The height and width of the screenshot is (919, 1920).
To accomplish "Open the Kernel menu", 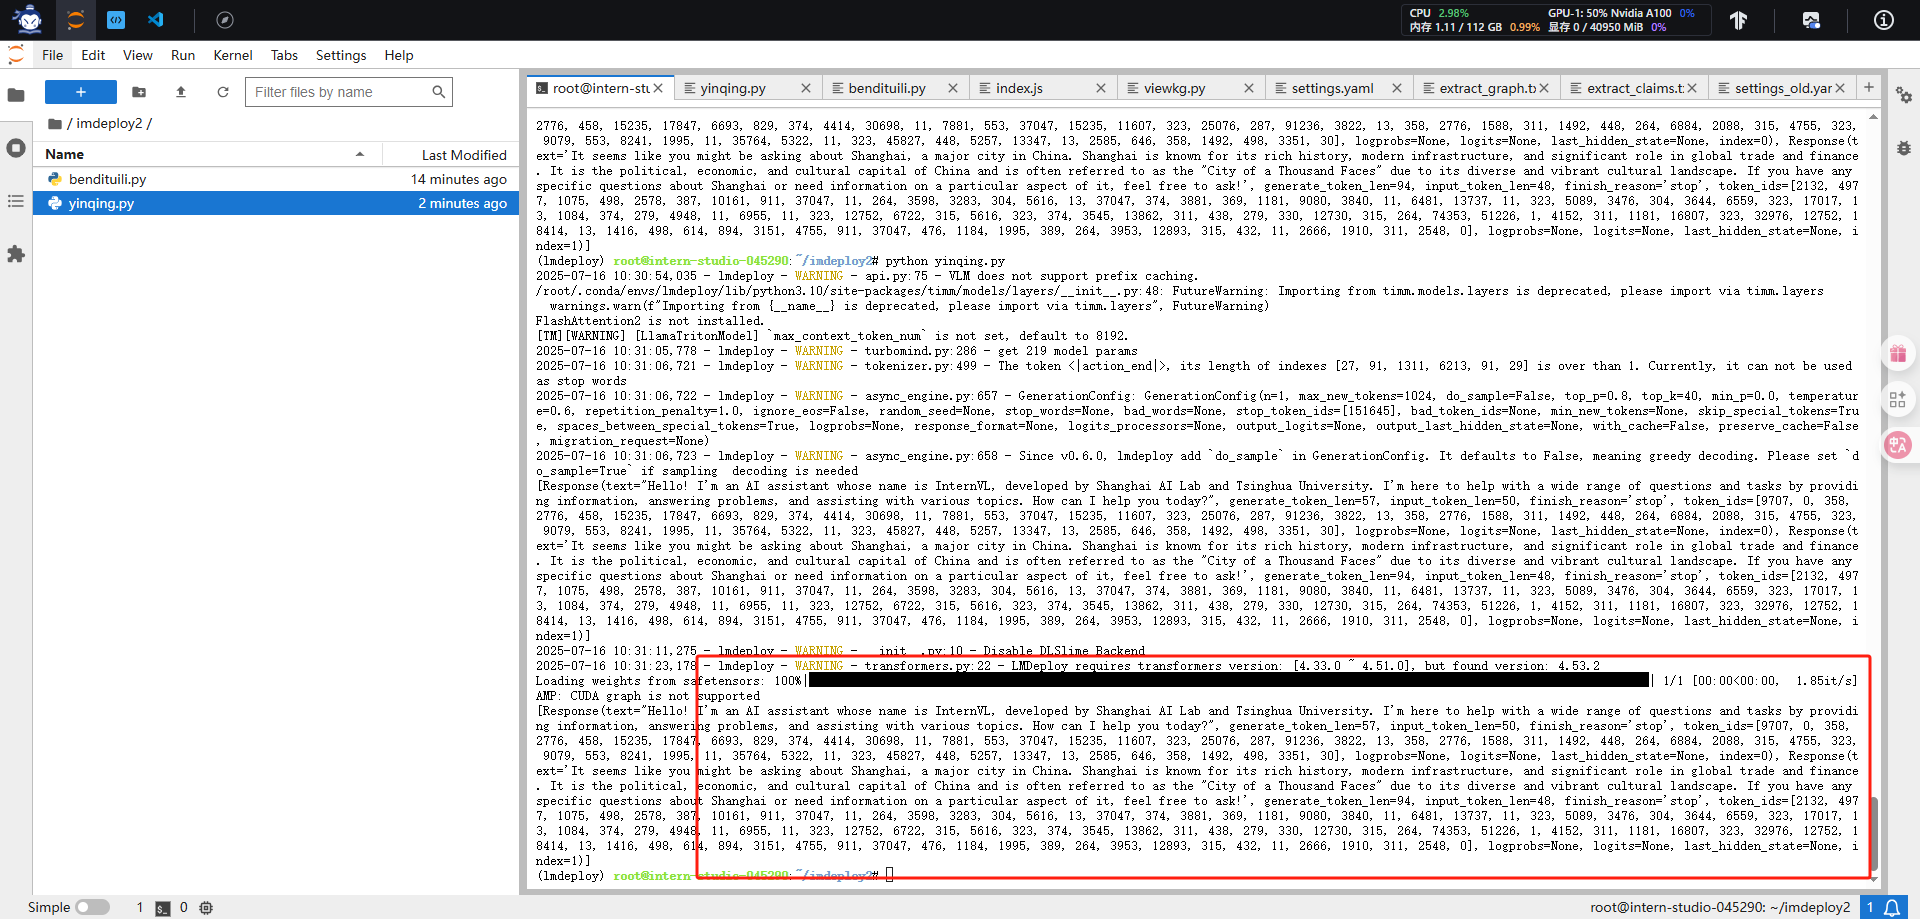I will pos(233,55).
